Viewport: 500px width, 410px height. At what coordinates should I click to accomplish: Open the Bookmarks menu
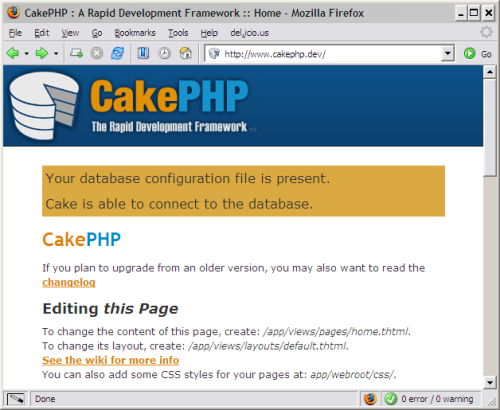click(x=135, y=33)
